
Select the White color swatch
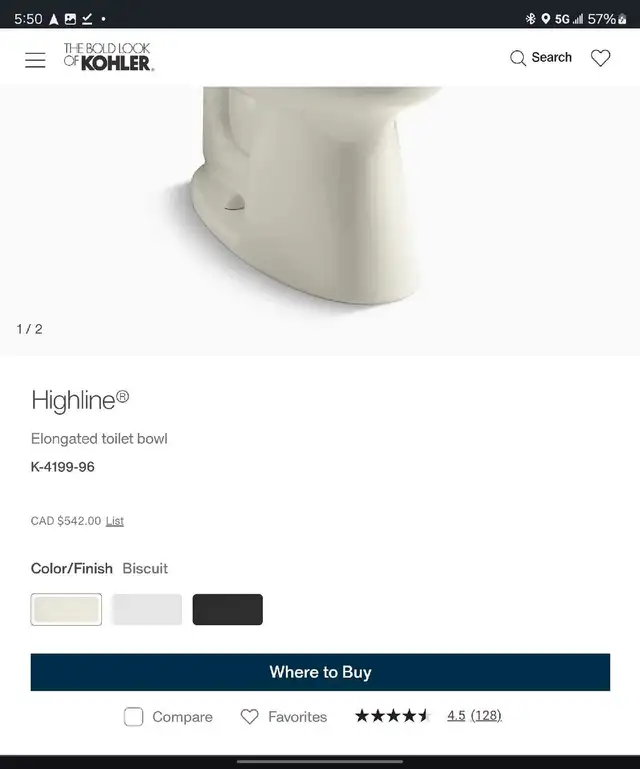pyautogui.click(x=147, y=609)
